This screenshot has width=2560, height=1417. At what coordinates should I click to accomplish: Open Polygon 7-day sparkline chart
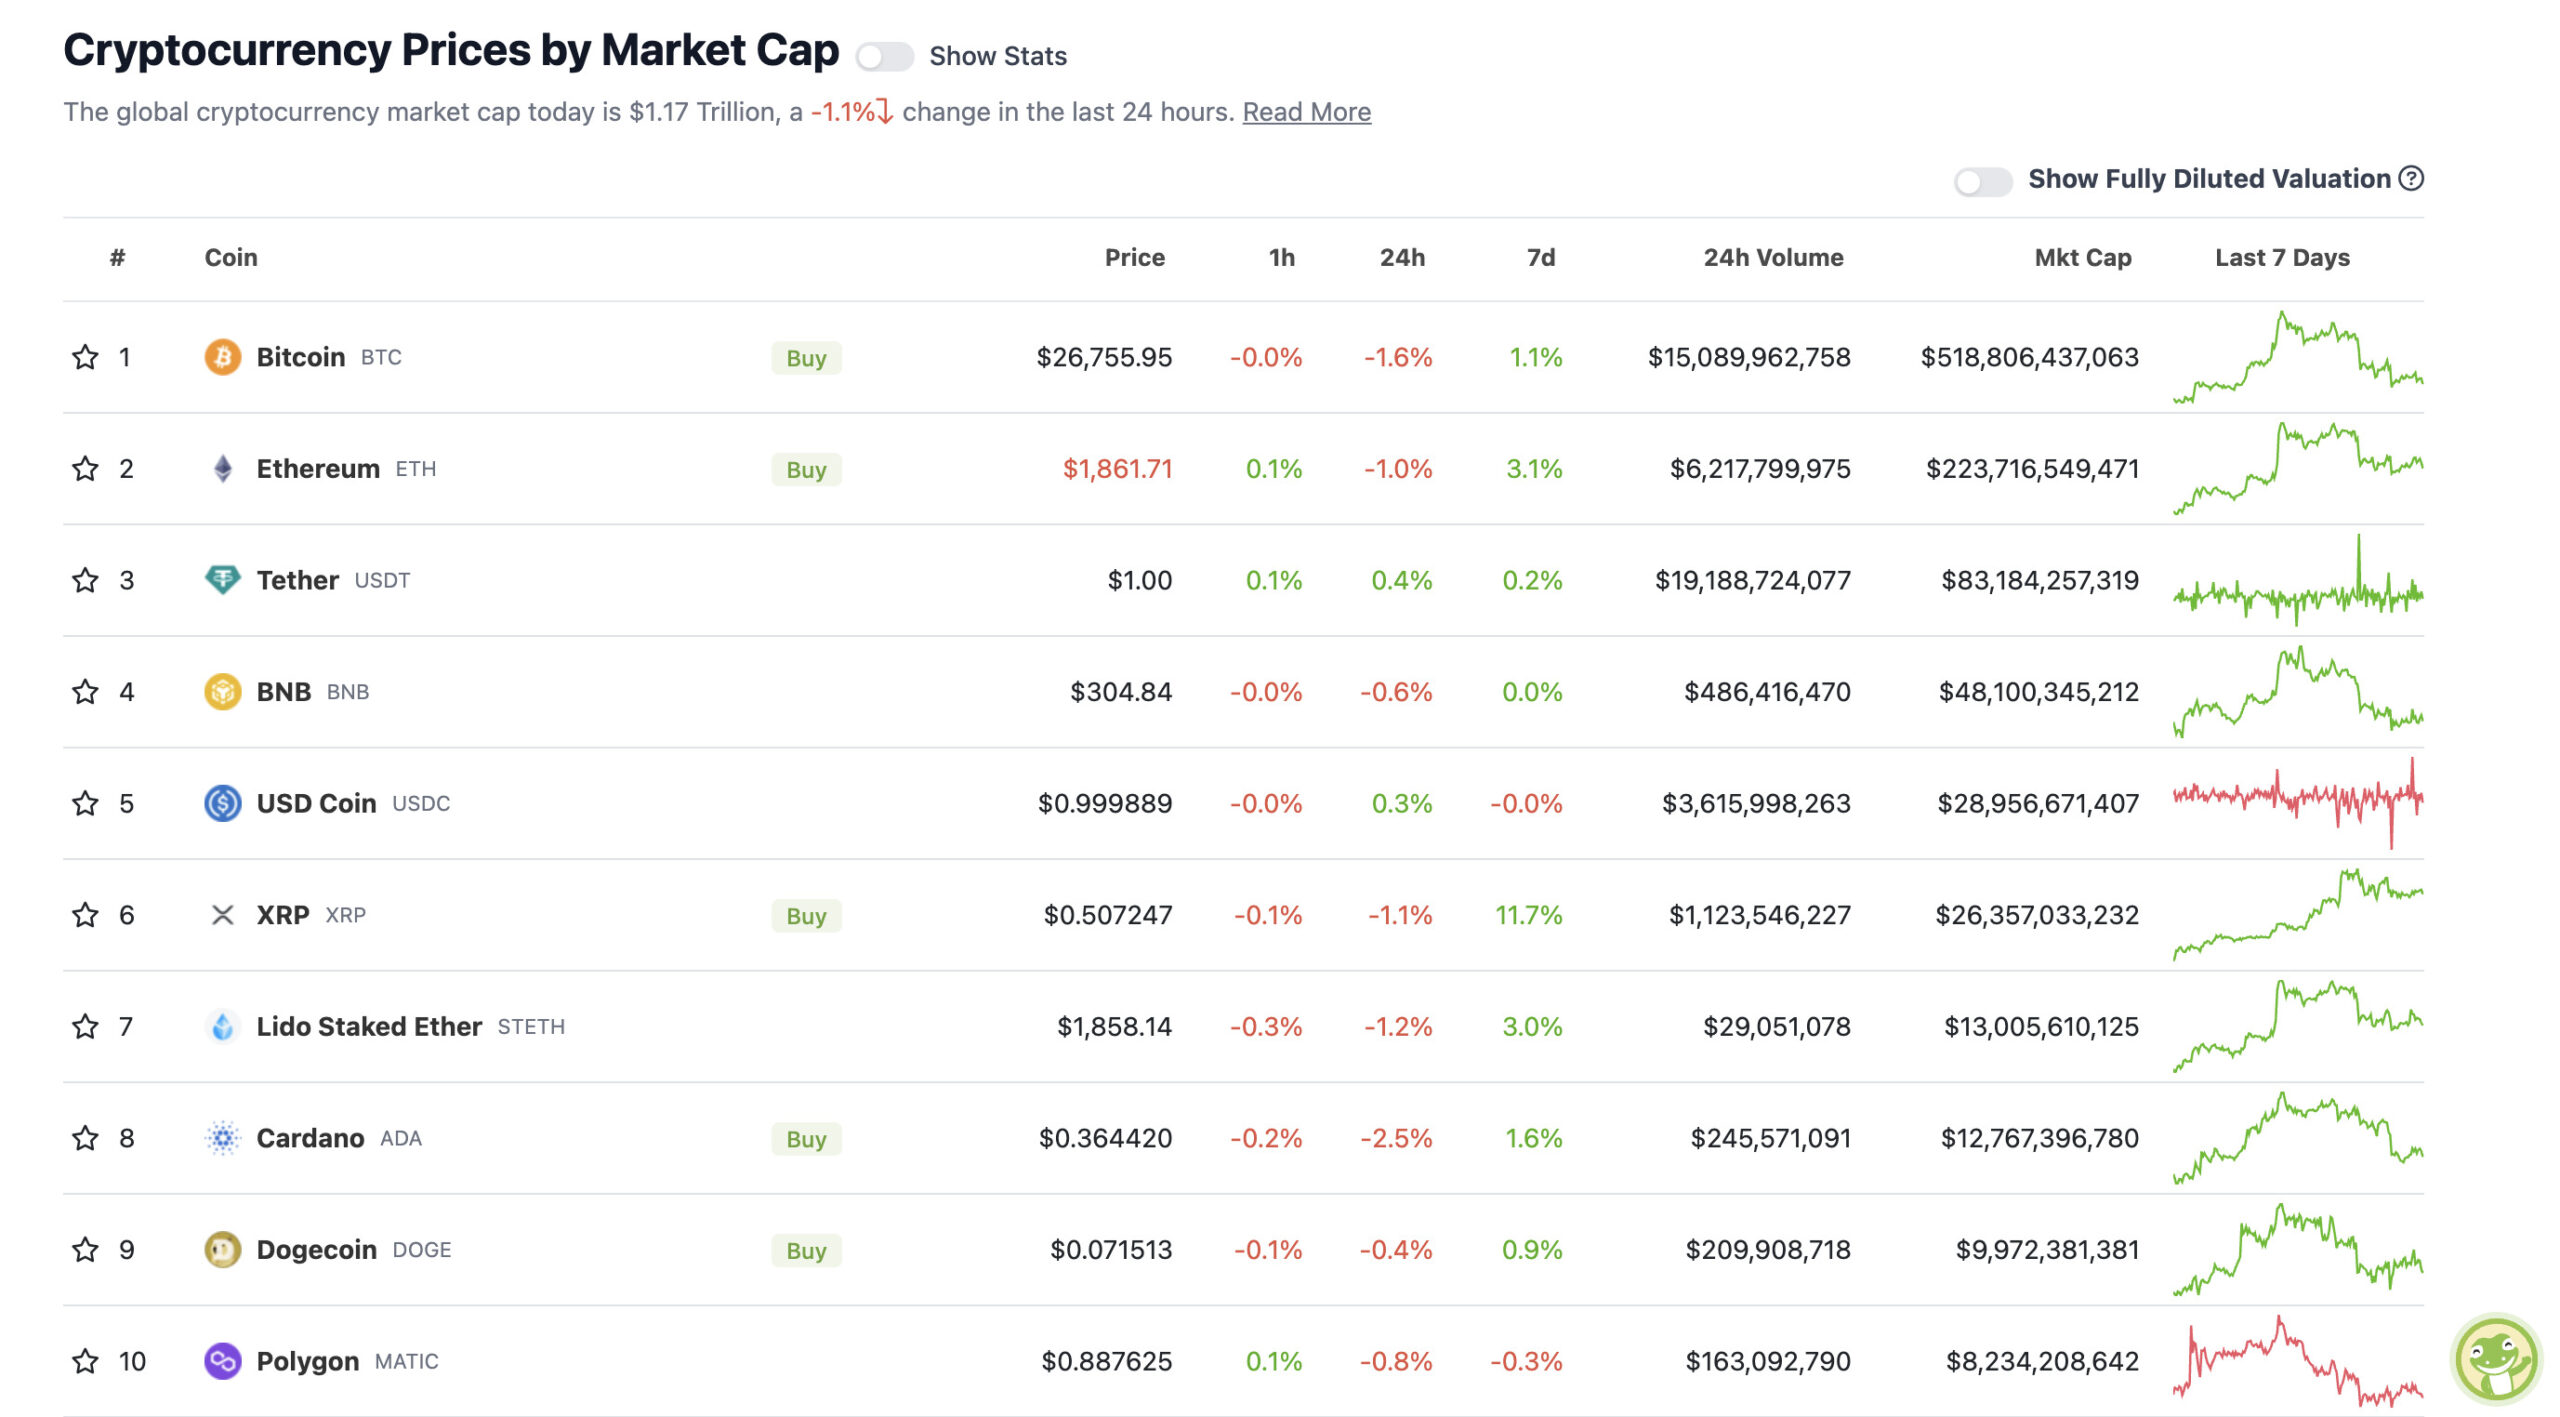[x=2298, y=1361]
